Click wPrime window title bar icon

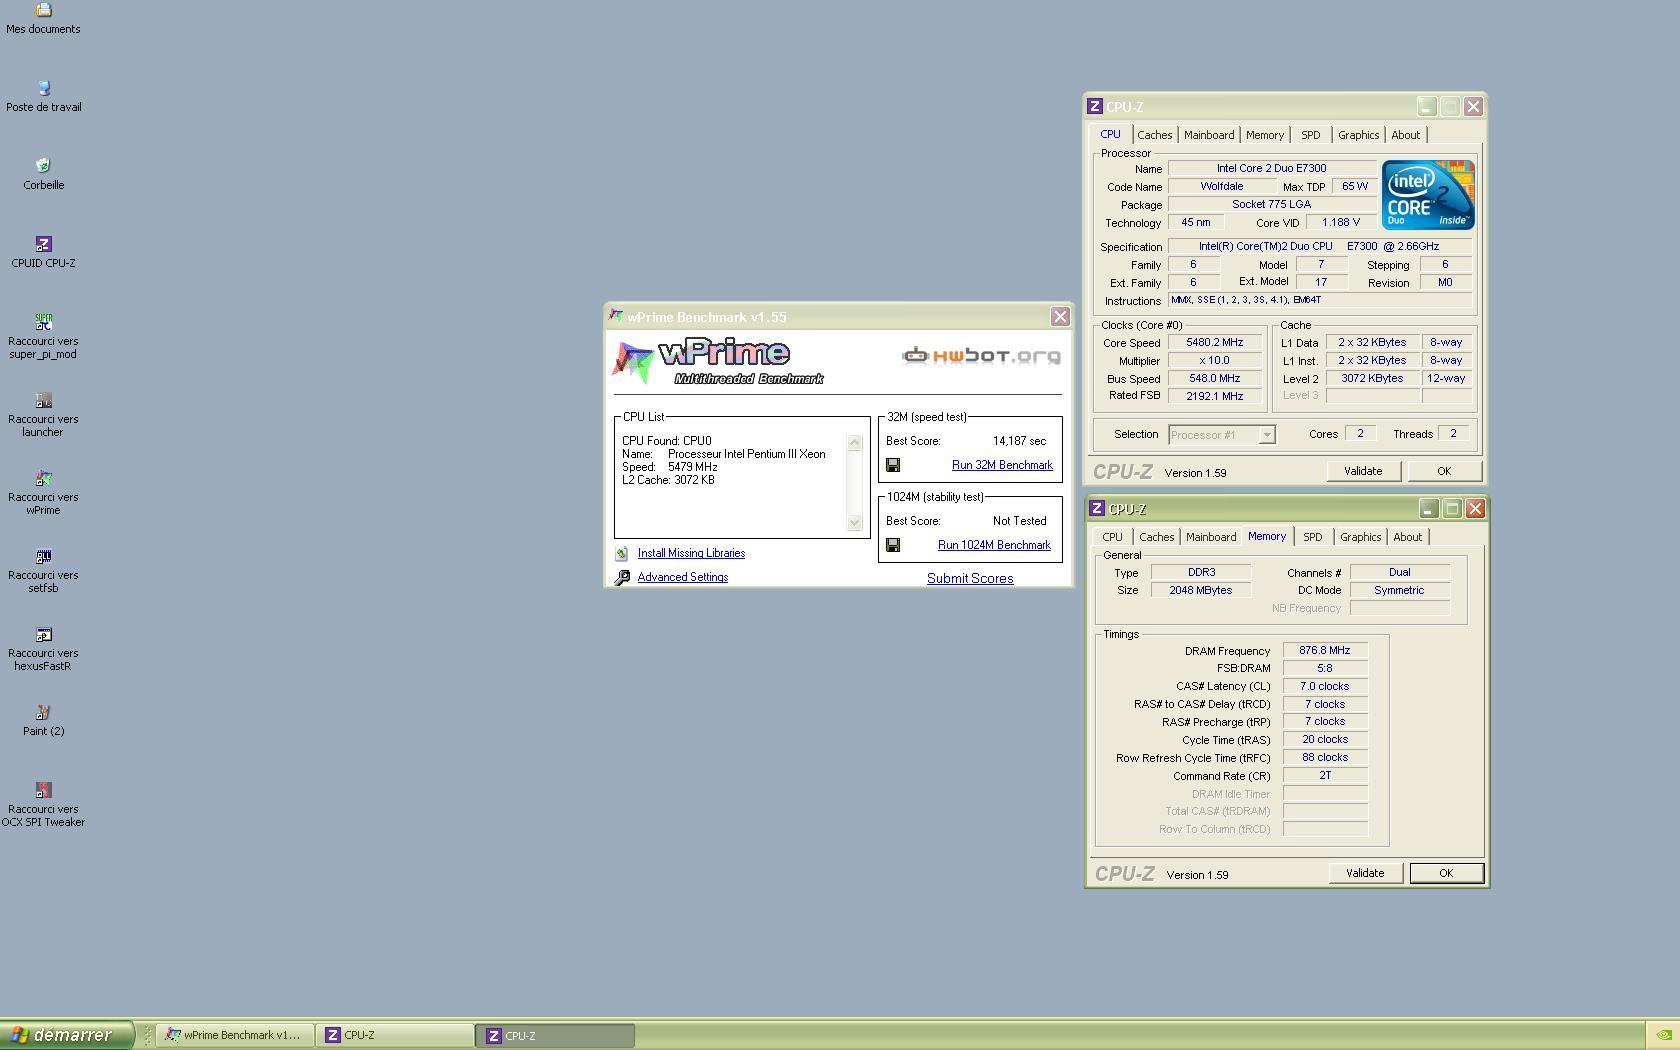[x=616, y=316]
